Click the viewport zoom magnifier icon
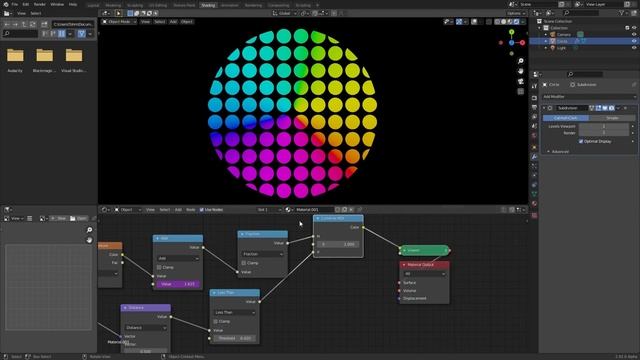The width and height of the screenshot is (640, 360). 521,61
